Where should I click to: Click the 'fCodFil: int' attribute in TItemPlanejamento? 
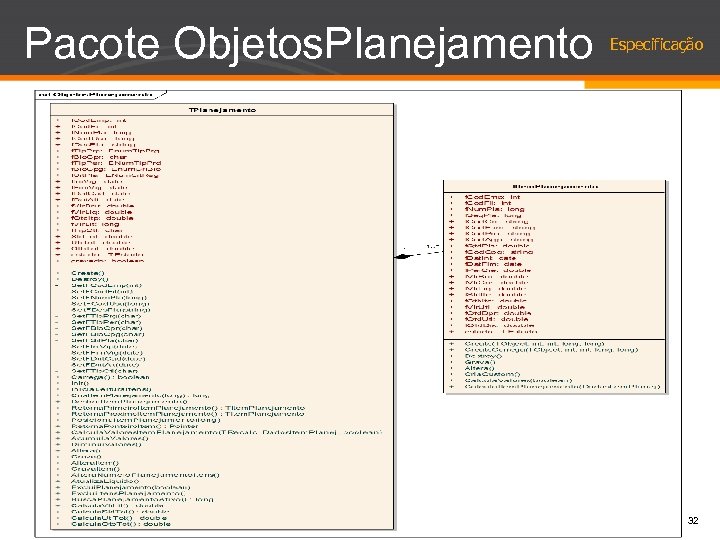[x=488, y=203]
